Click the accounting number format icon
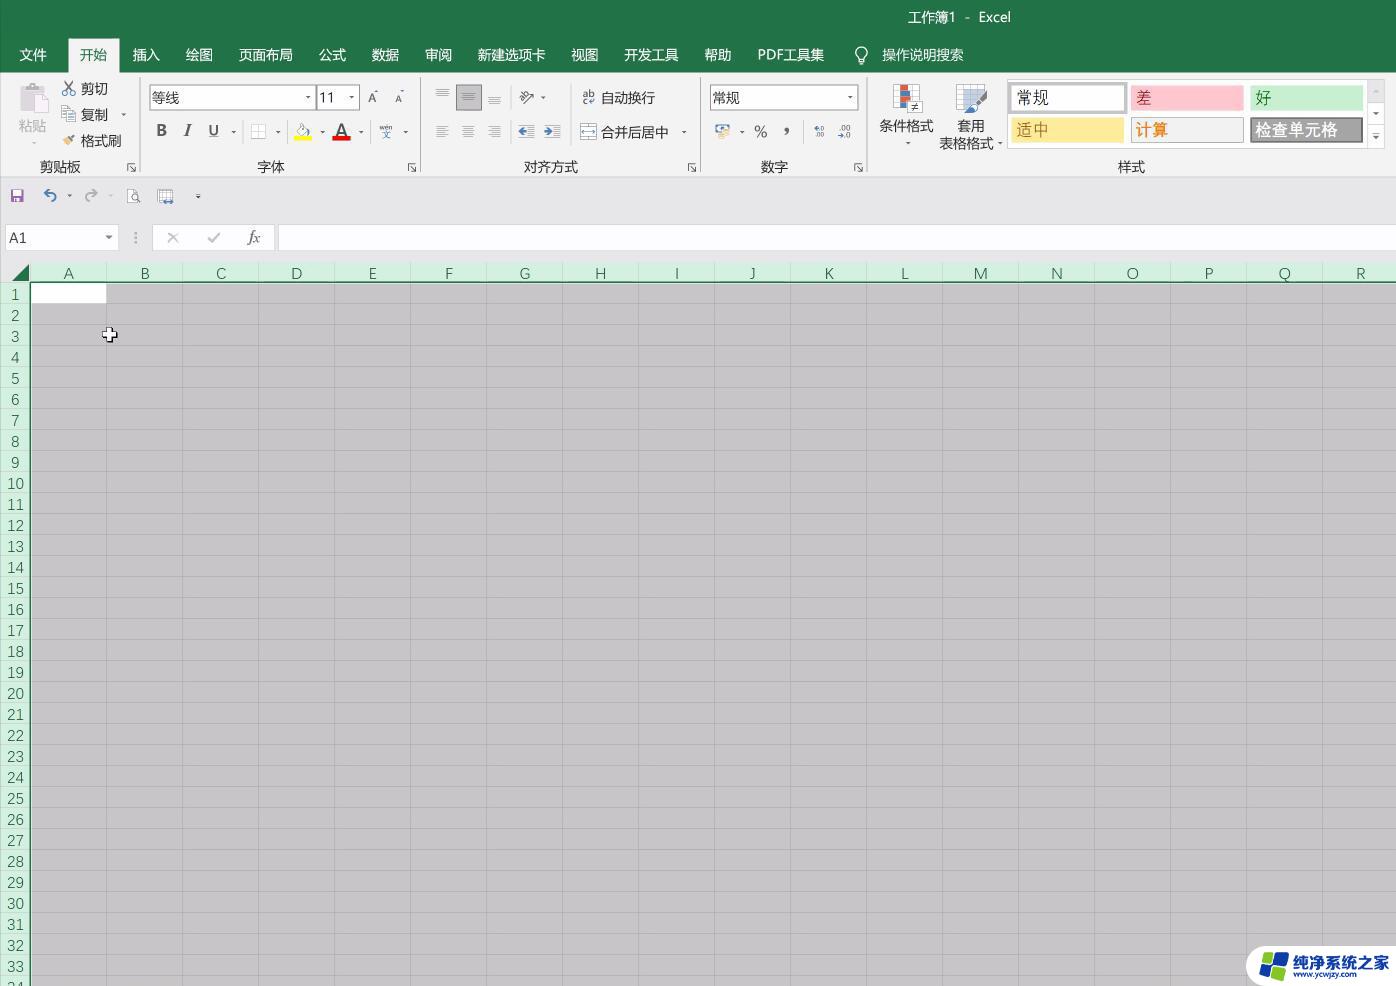This screenshot has height=986, width=1396. (x=722, y=131)
